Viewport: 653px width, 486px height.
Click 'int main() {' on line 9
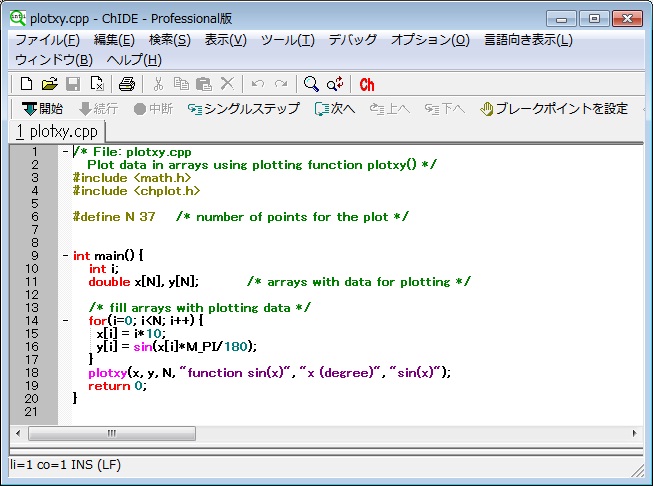pos(108,256)
